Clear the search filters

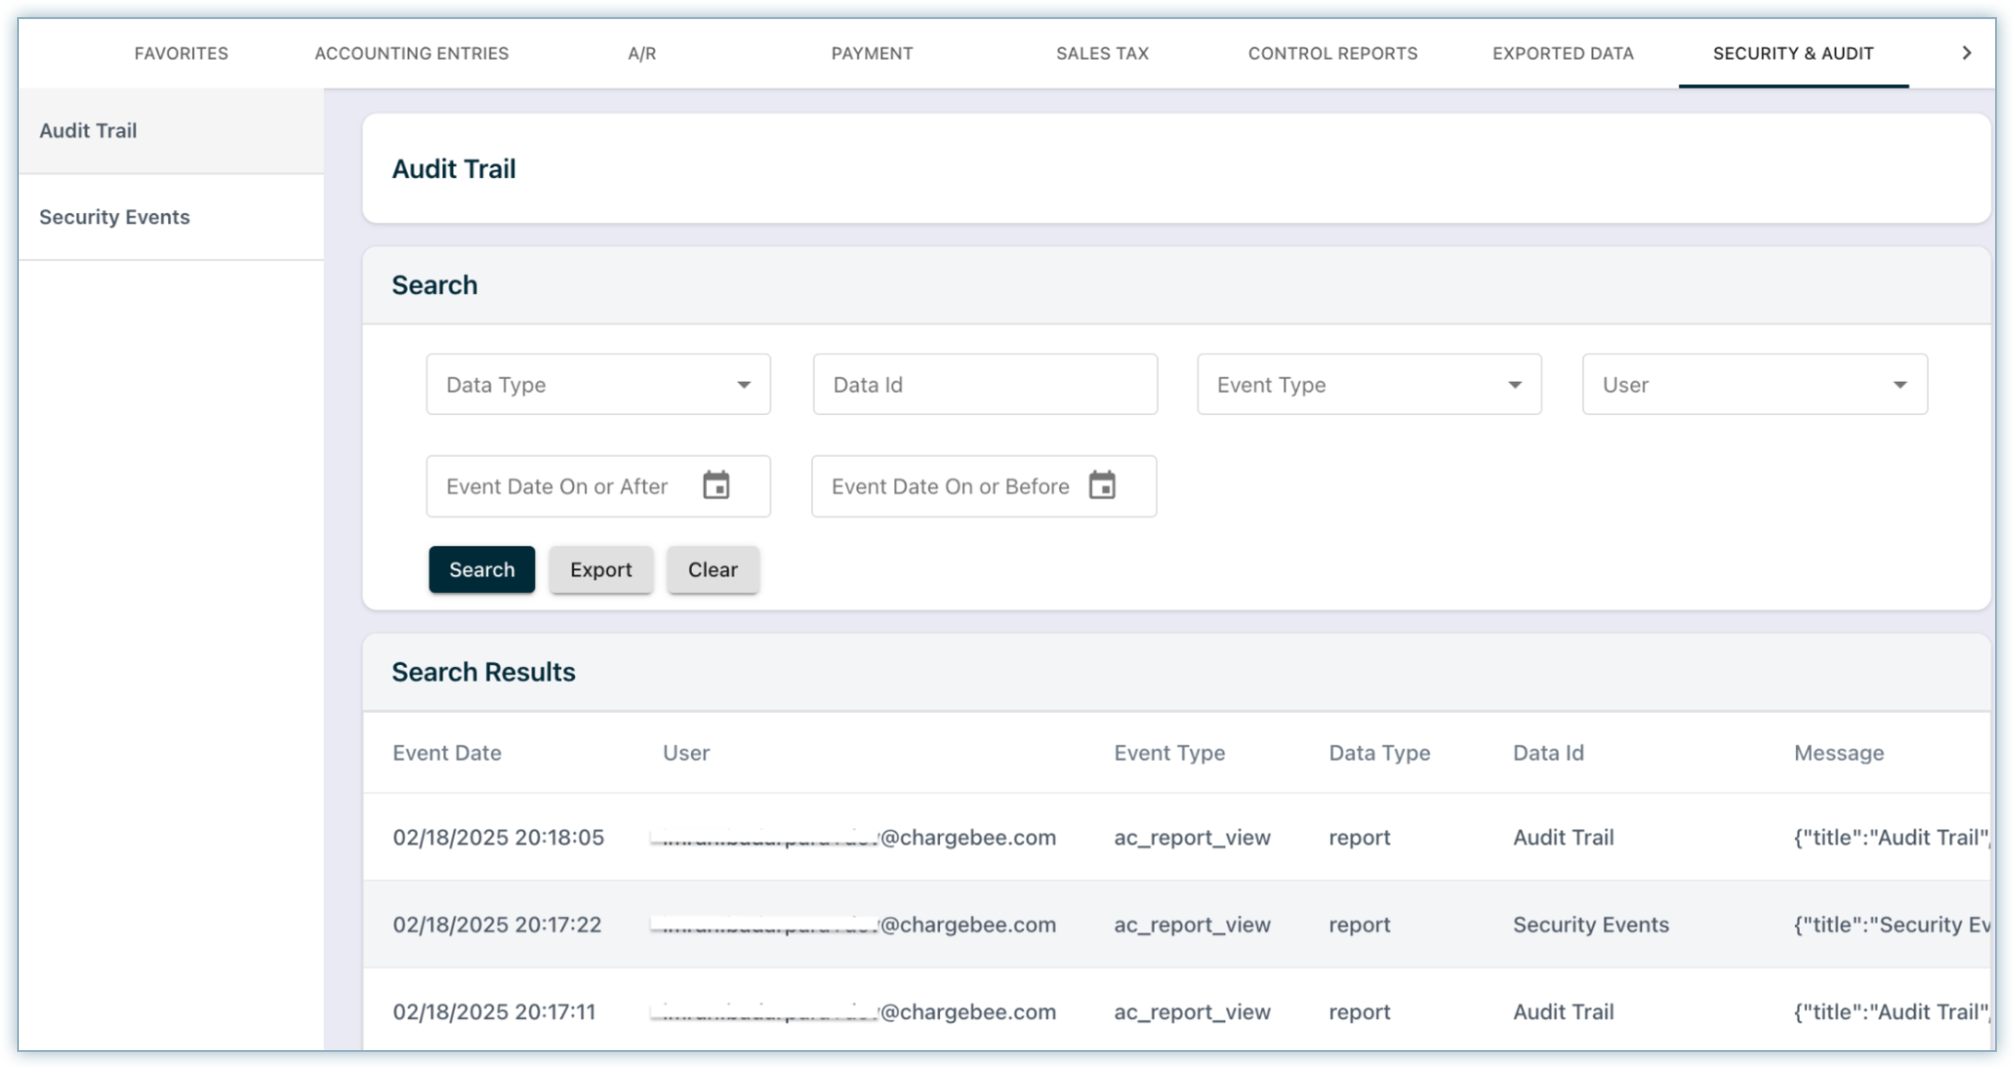coord(712,570)
